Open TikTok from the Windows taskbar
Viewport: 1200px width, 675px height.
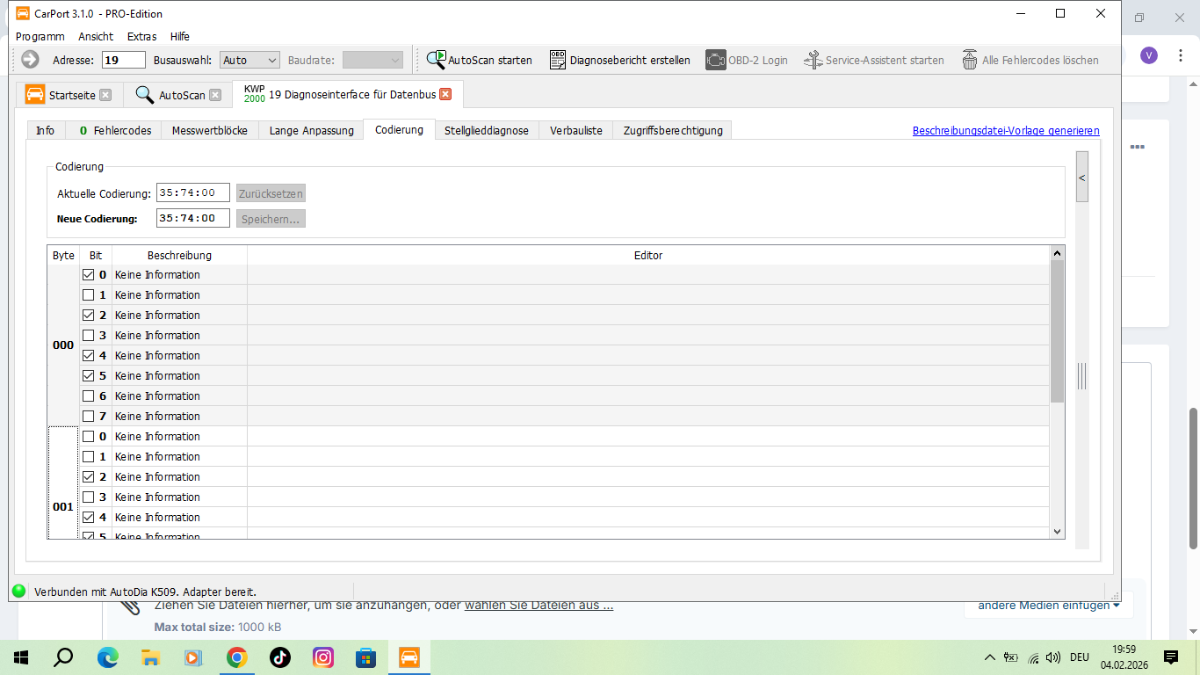(280, 657)
